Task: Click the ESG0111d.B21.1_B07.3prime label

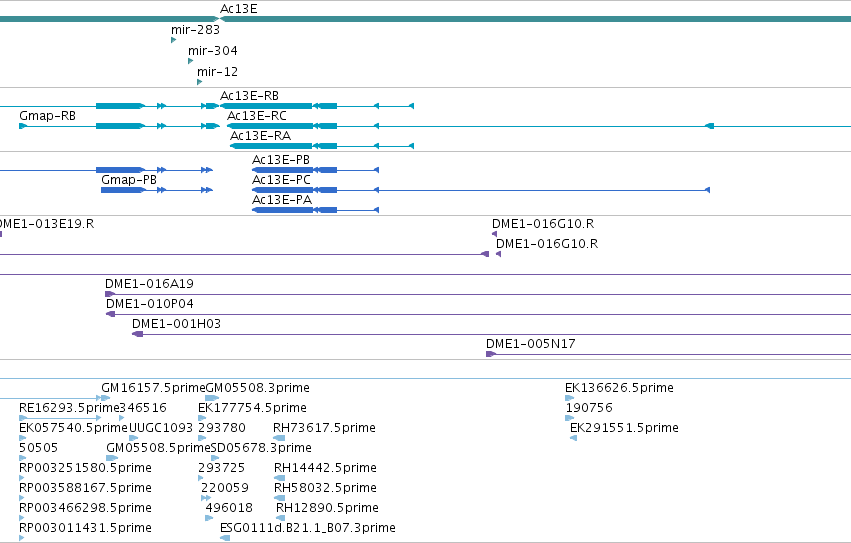Action: tap(308, 528)
